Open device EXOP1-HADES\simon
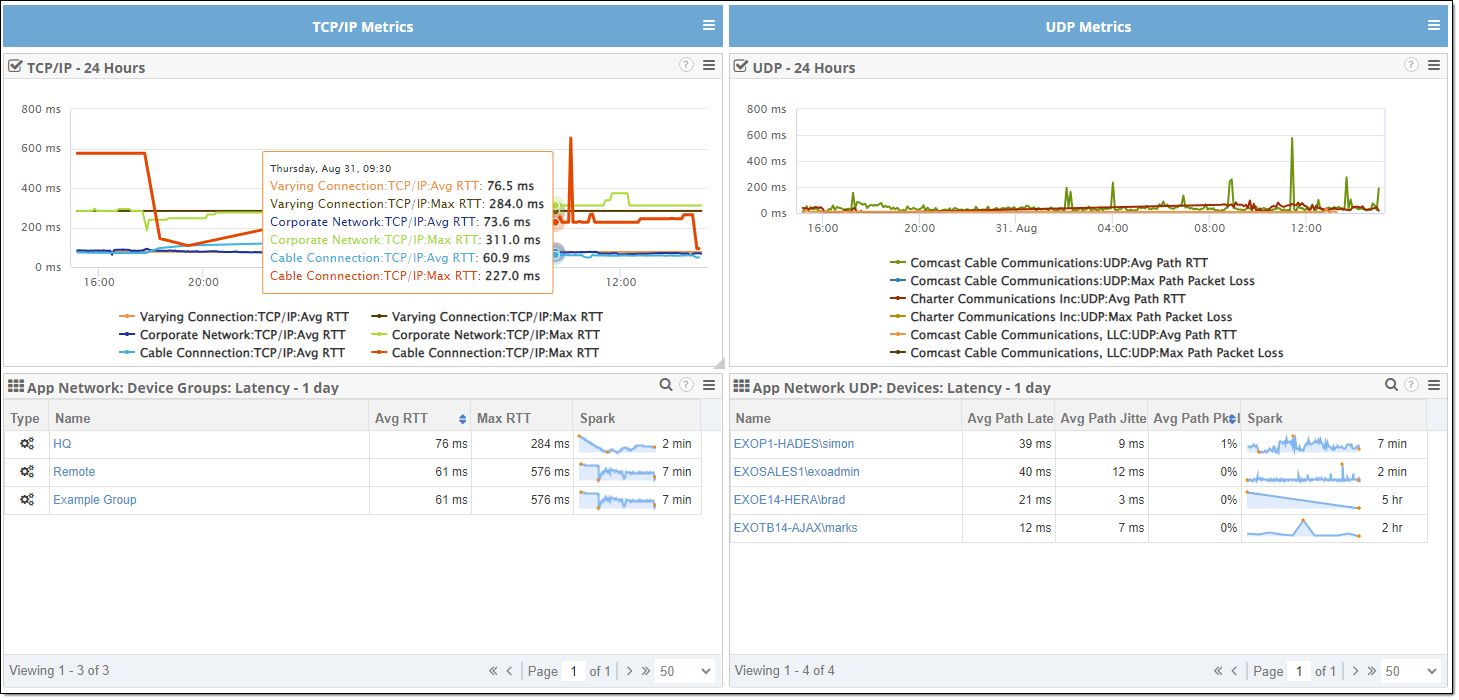This screenshot has width=1459, height=700. [x=794, y=444]
